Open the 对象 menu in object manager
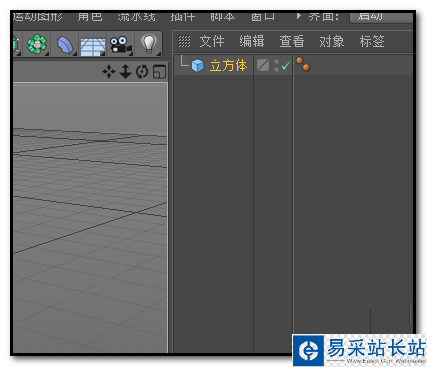The image size is (427, 367). pos(332,41)
